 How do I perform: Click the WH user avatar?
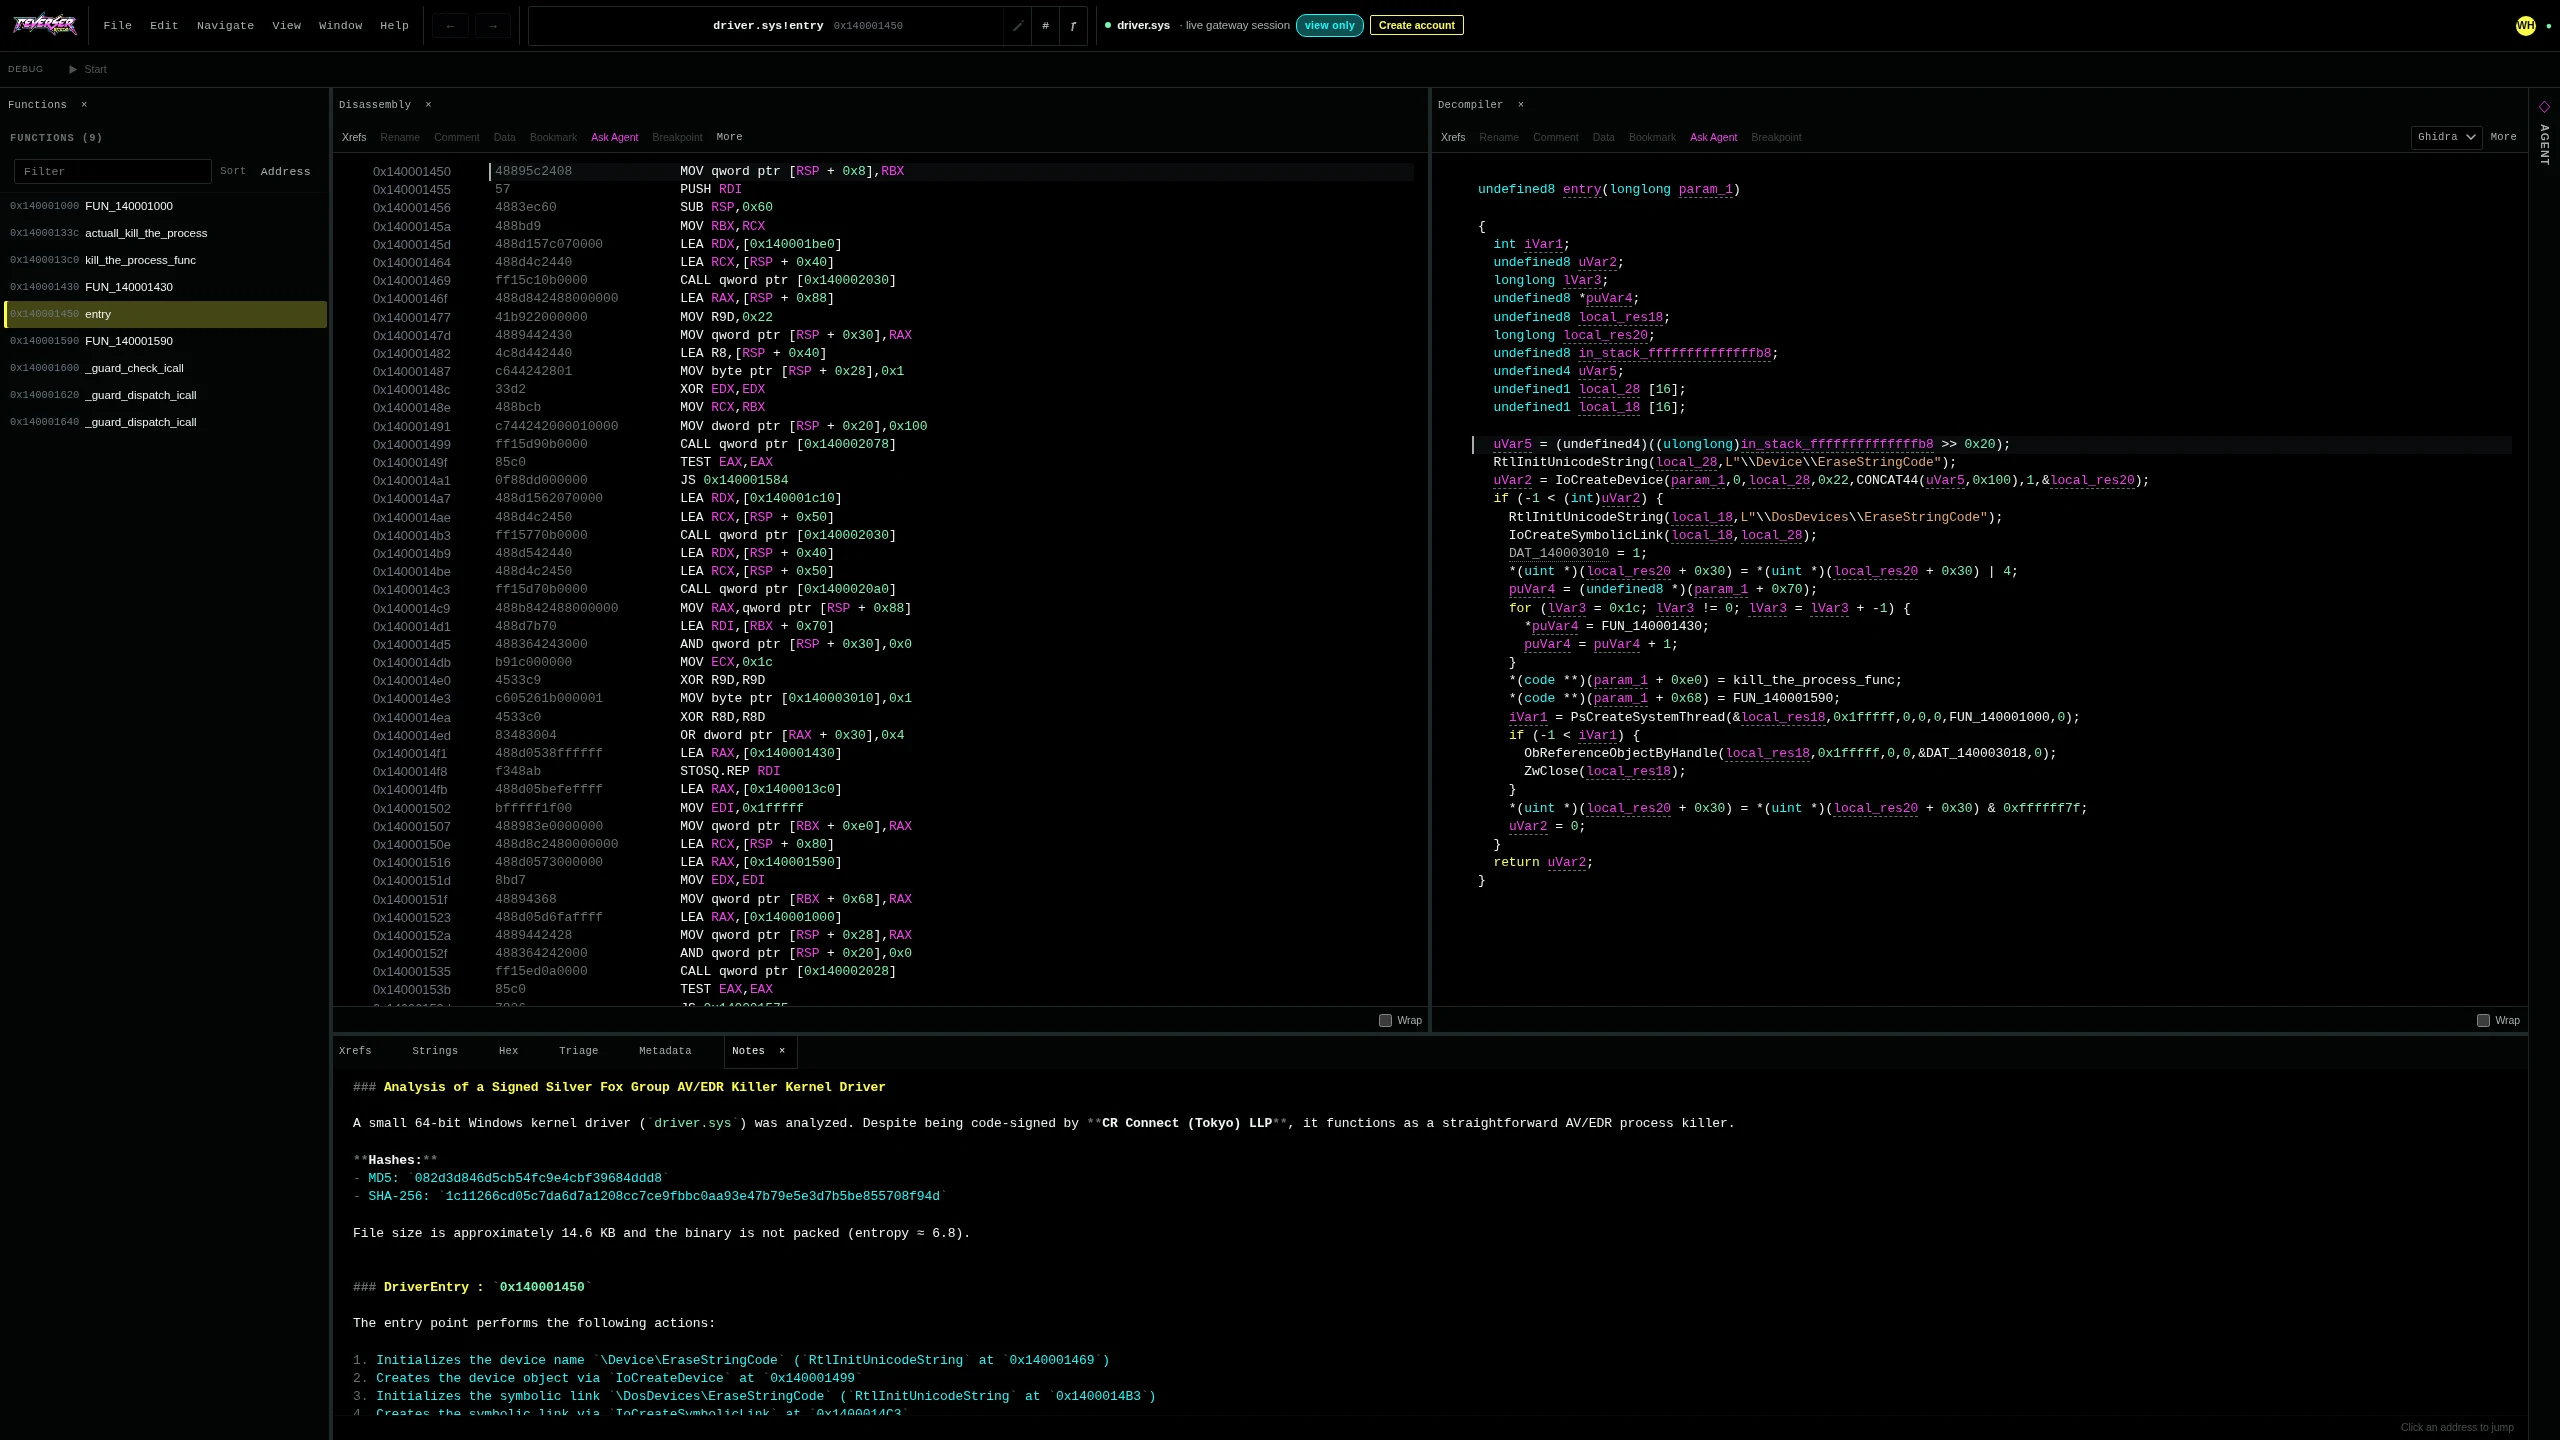(2525, 26)
